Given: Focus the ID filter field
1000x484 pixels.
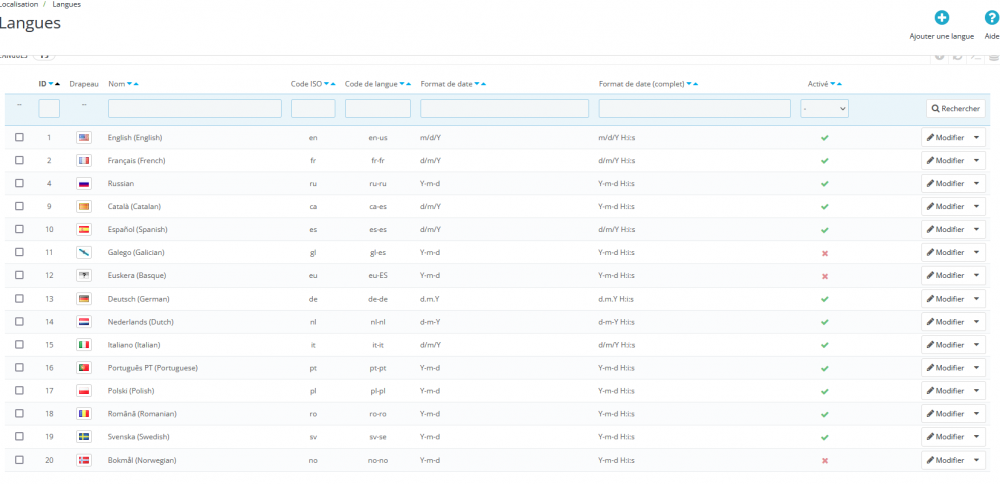Looking at the screenshot, I should [49, 108].
